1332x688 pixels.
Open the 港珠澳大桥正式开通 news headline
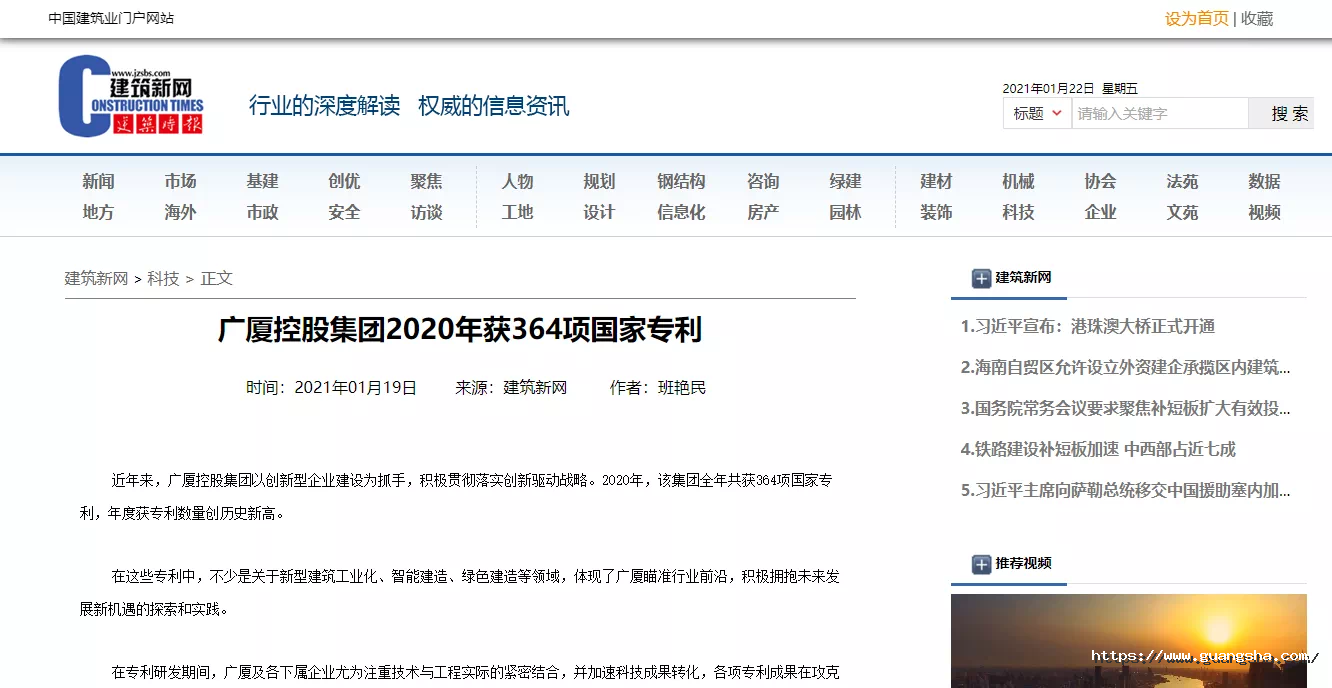click(x=1088, y=326)
